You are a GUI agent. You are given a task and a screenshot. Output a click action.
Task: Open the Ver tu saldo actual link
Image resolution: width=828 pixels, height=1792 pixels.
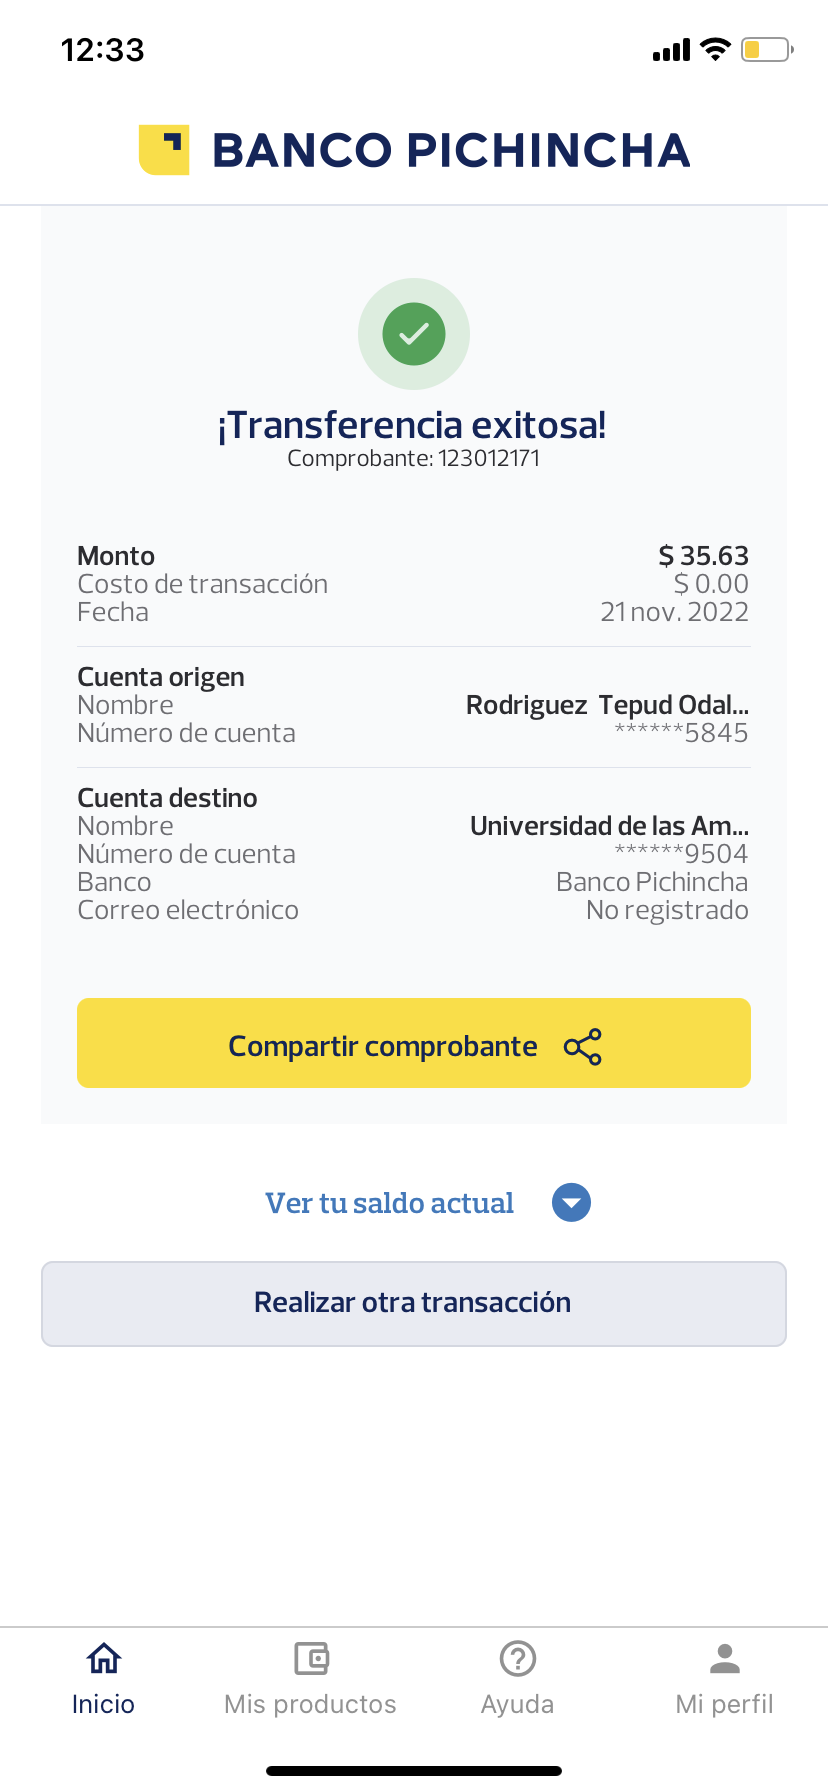[x=389, y=1203]
